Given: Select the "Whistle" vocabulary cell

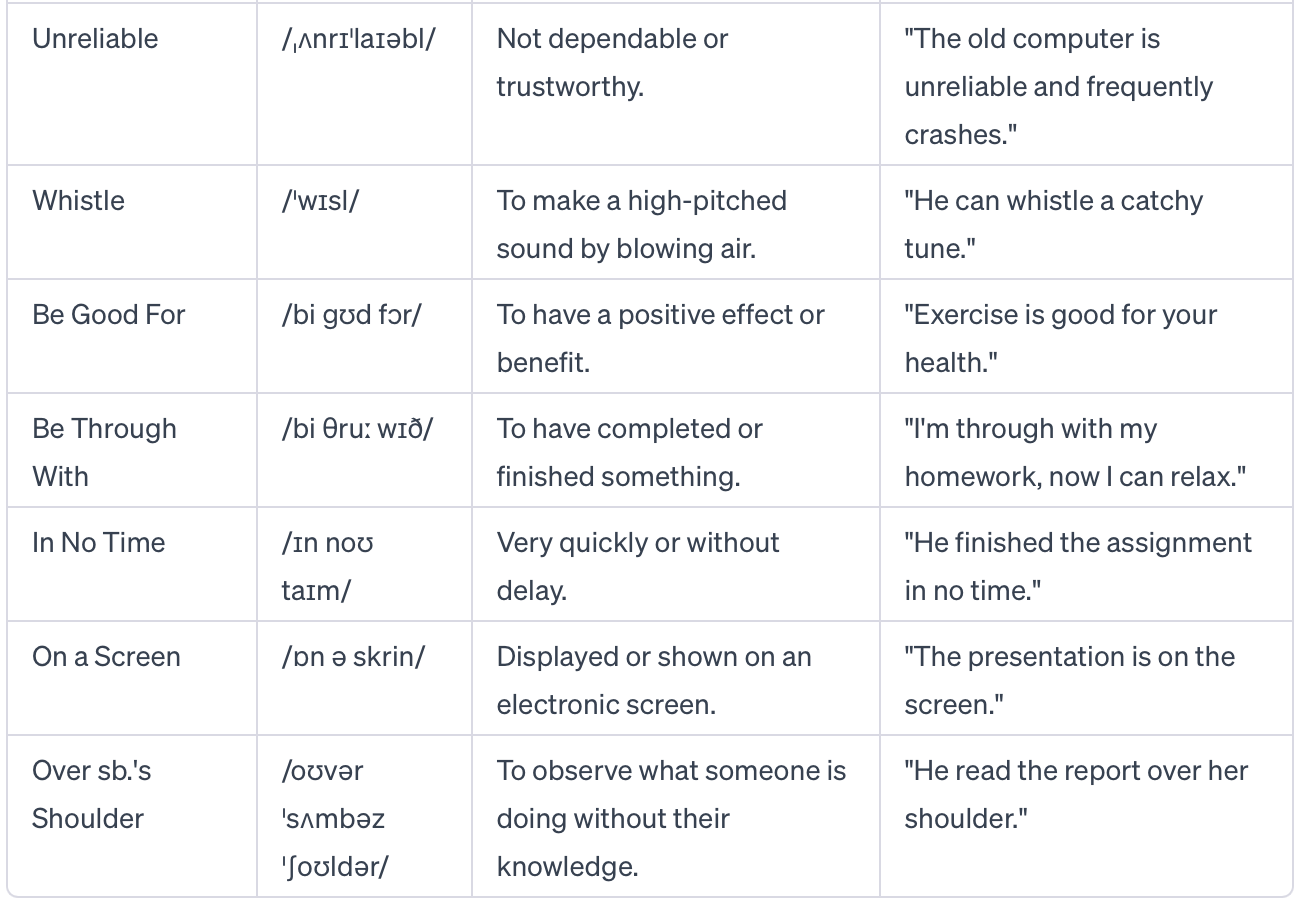Looking at the screenshot, I should tap(78, 200).
